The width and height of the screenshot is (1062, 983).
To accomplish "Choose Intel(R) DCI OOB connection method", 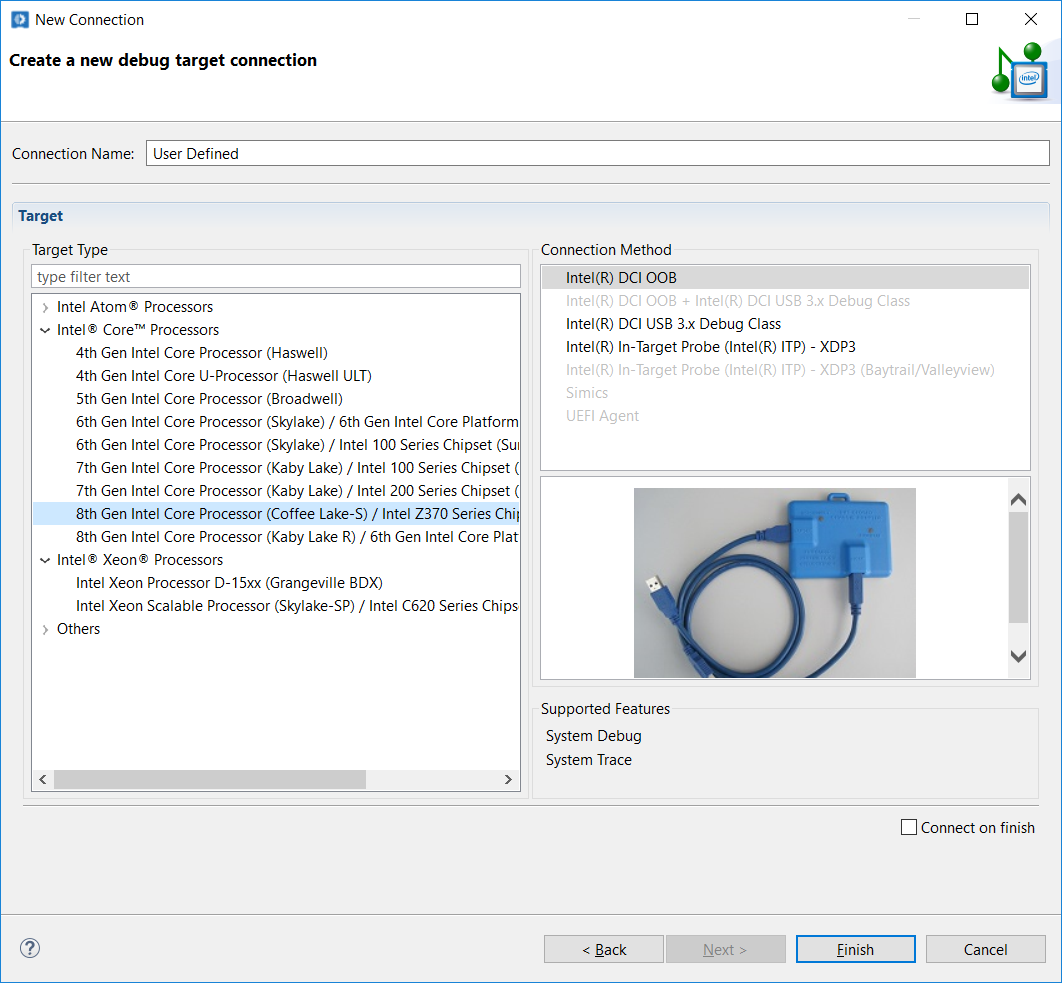I will 785,278.
